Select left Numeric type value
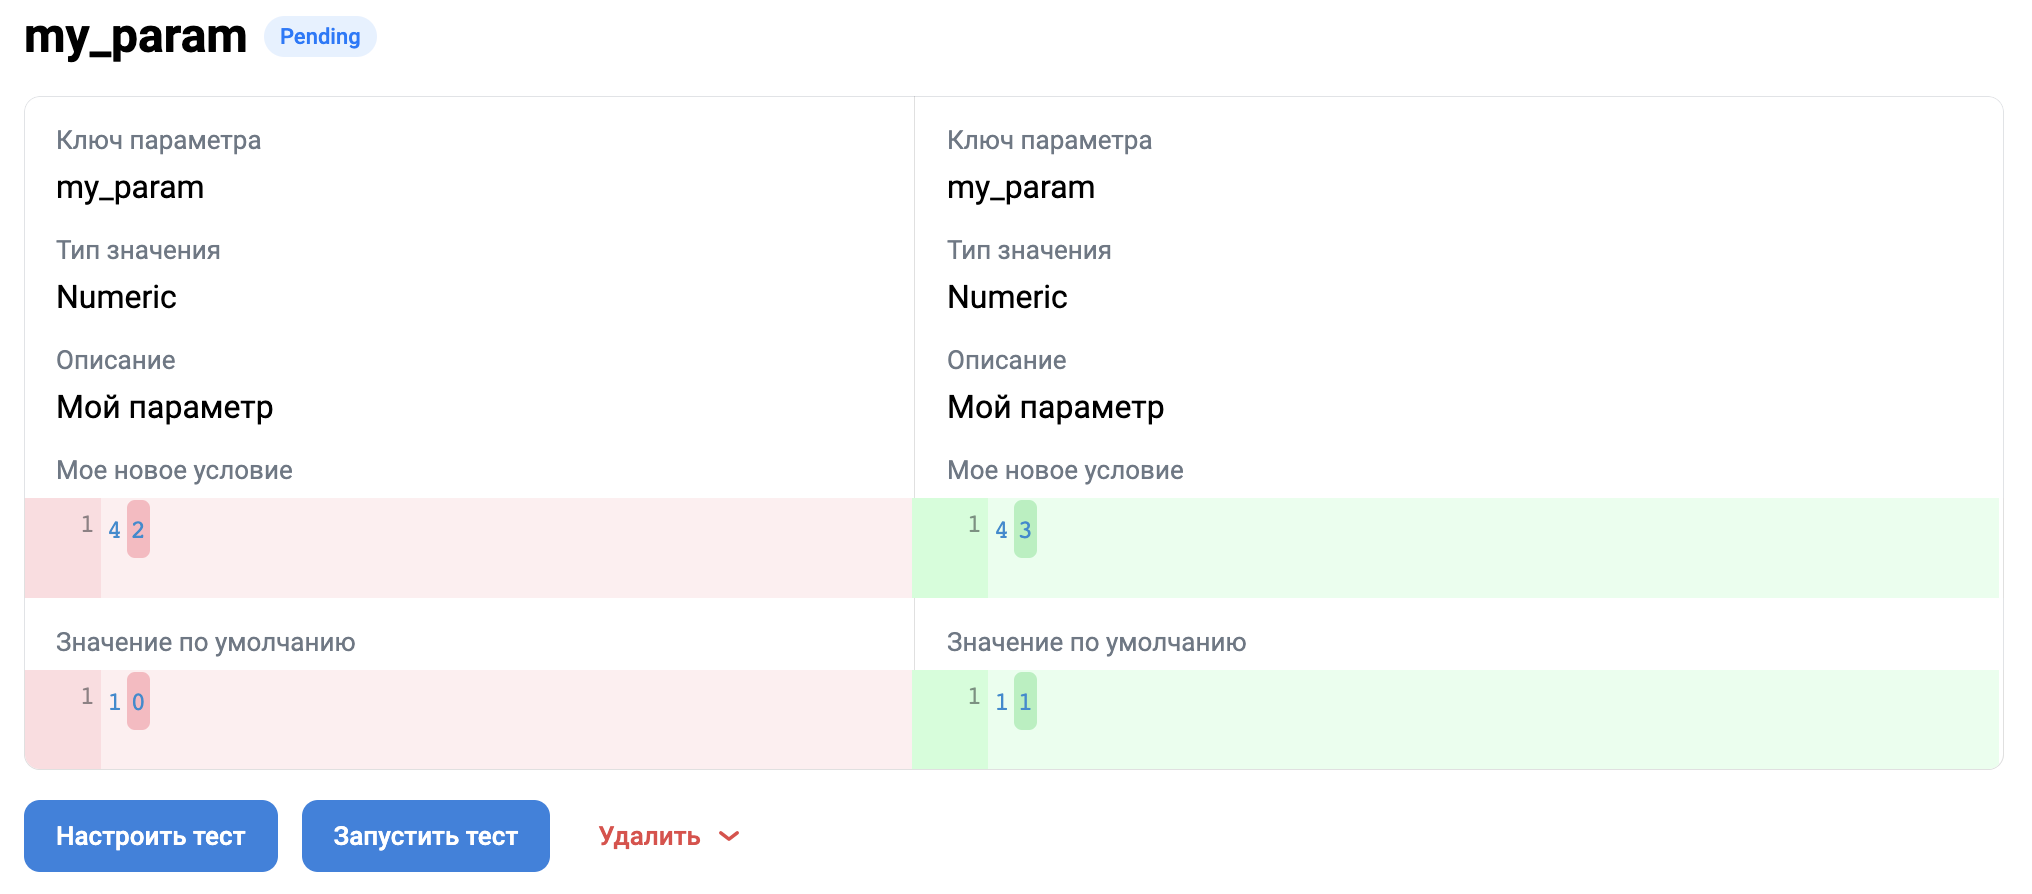 pos(116,297)
